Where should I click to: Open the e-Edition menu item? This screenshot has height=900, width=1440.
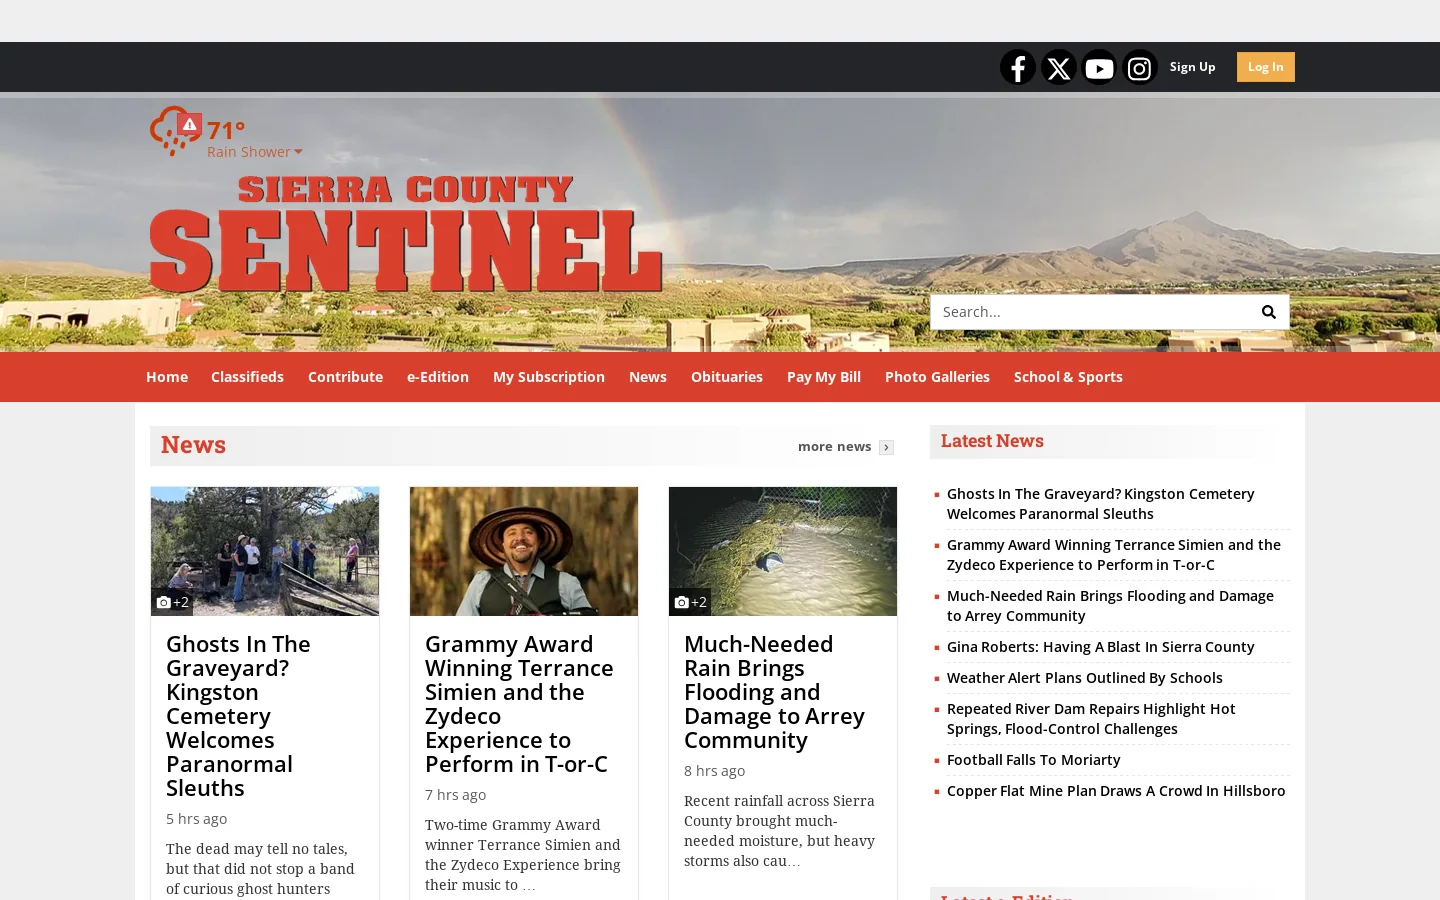[438, 377]
